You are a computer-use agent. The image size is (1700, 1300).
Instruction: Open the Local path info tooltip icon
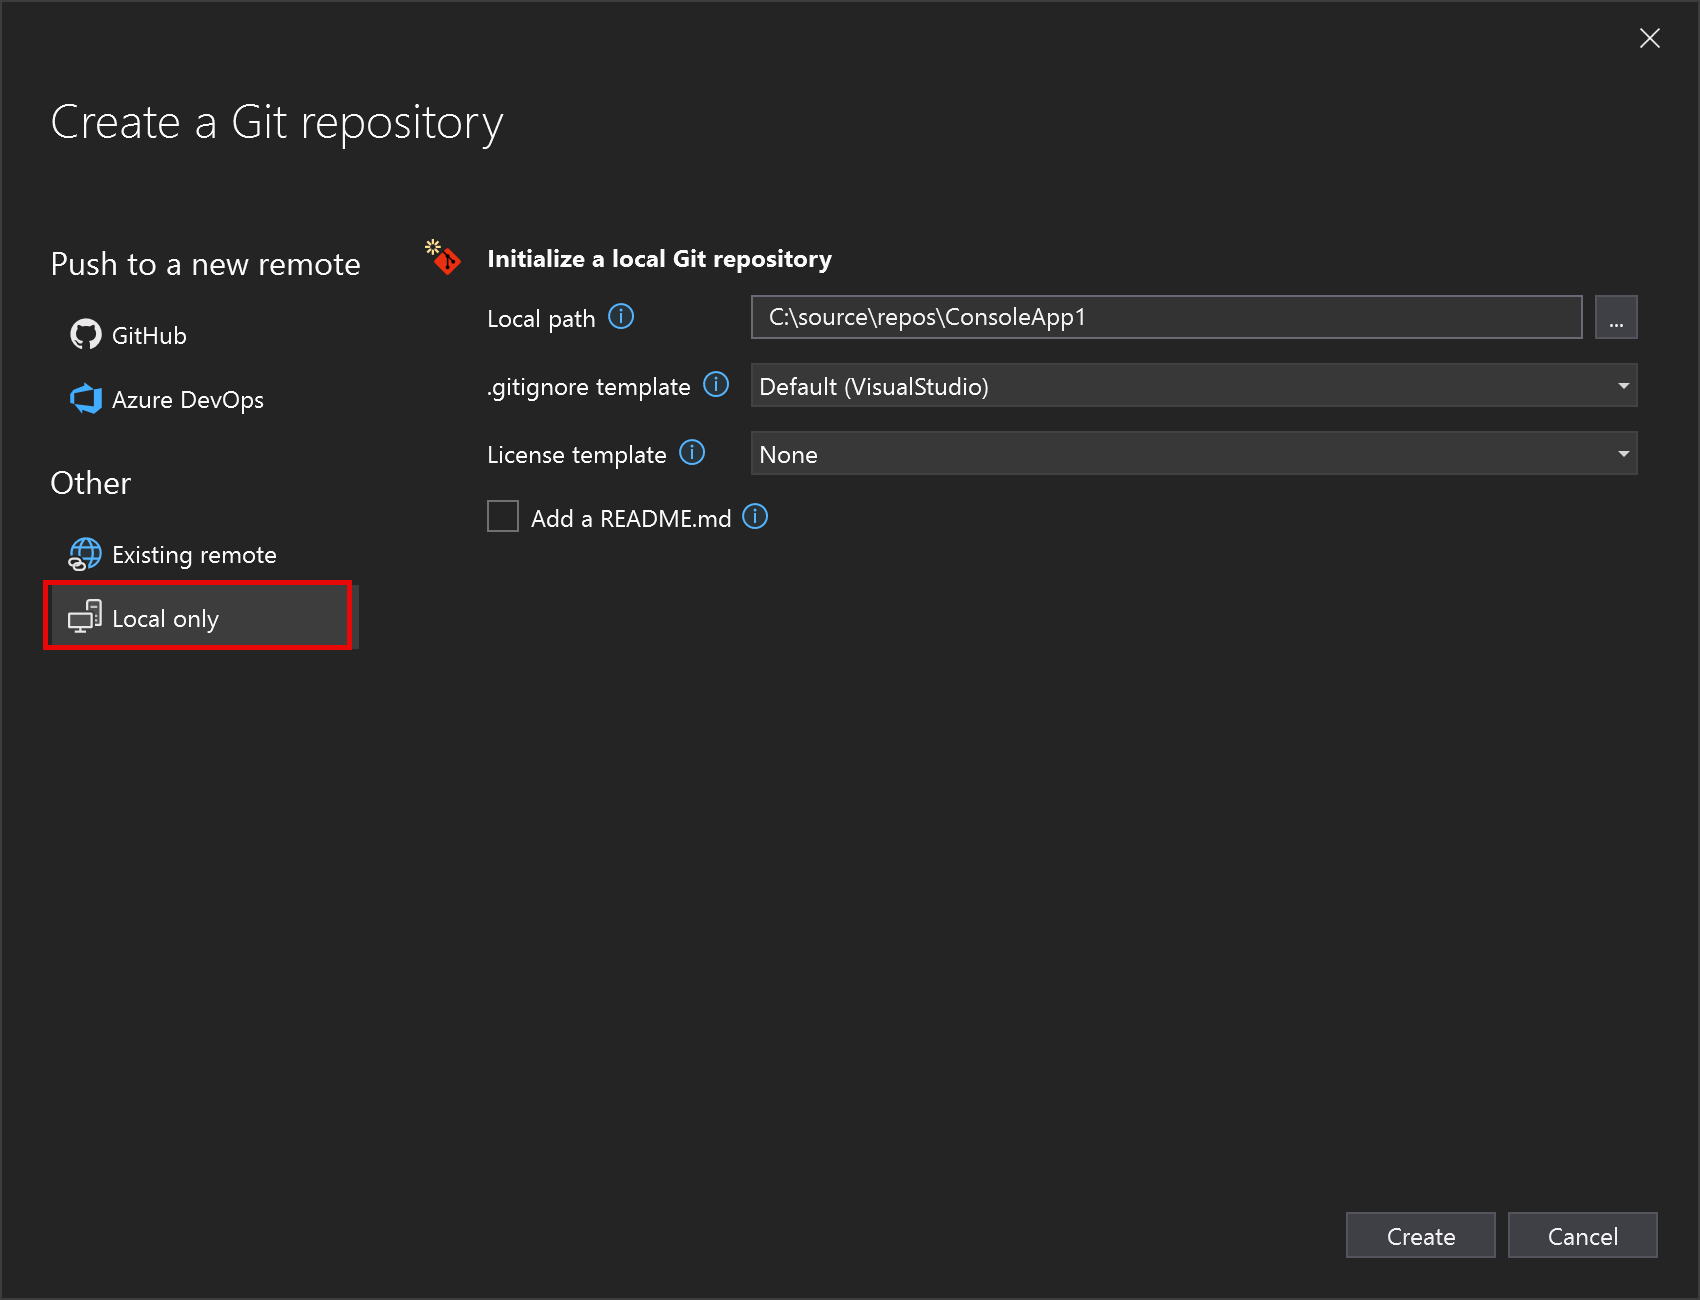pyautogui.click(x=621, y=317)
